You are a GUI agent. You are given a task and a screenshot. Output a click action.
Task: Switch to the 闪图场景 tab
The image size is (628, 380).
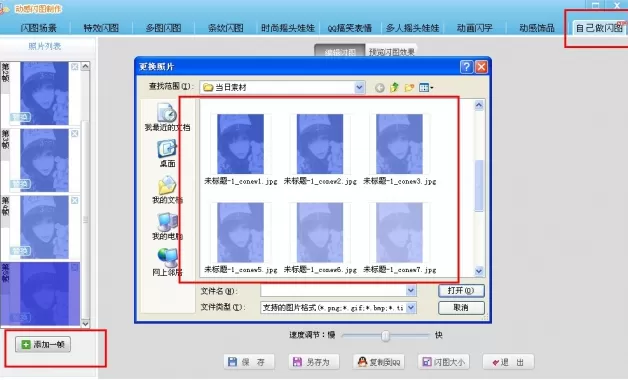pyautogui.click(x=38, y=28)
